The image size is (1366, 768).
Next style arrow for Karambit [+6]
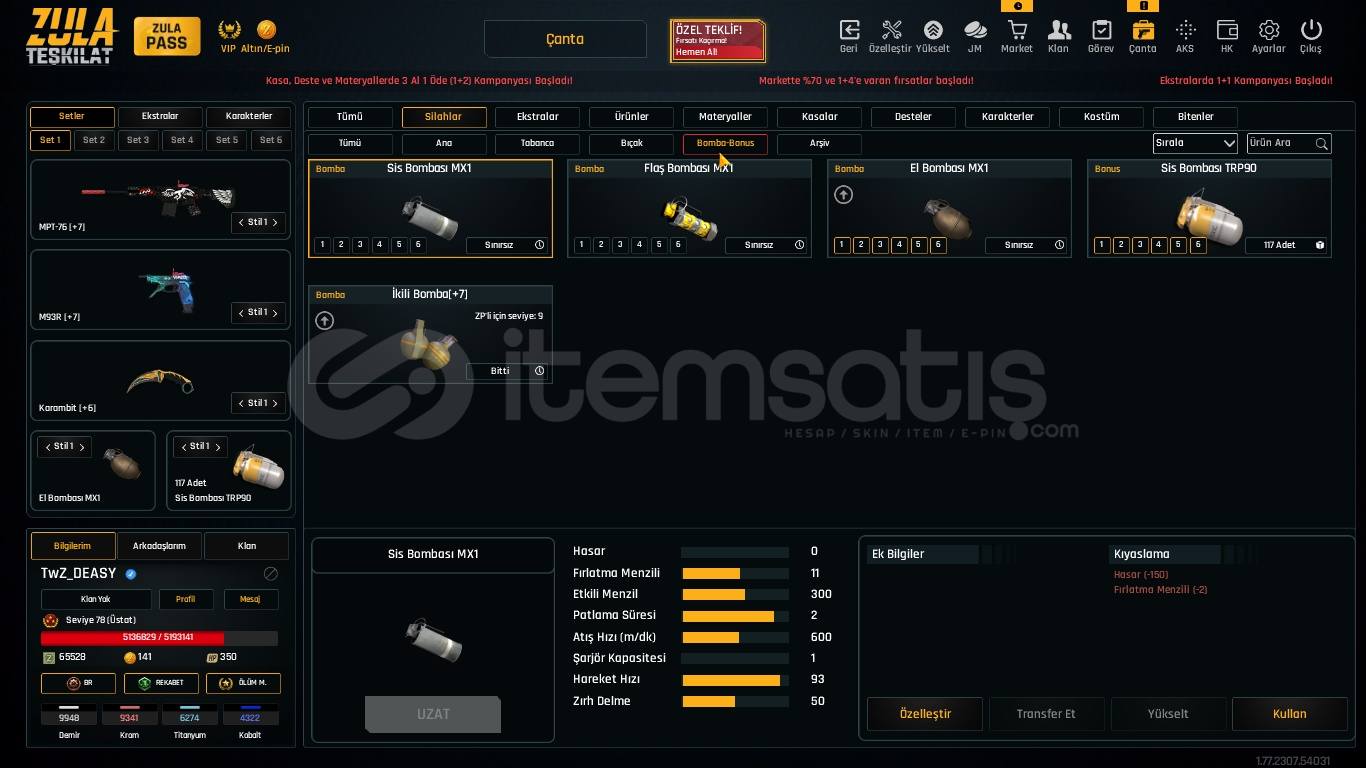tap(275, 403)
